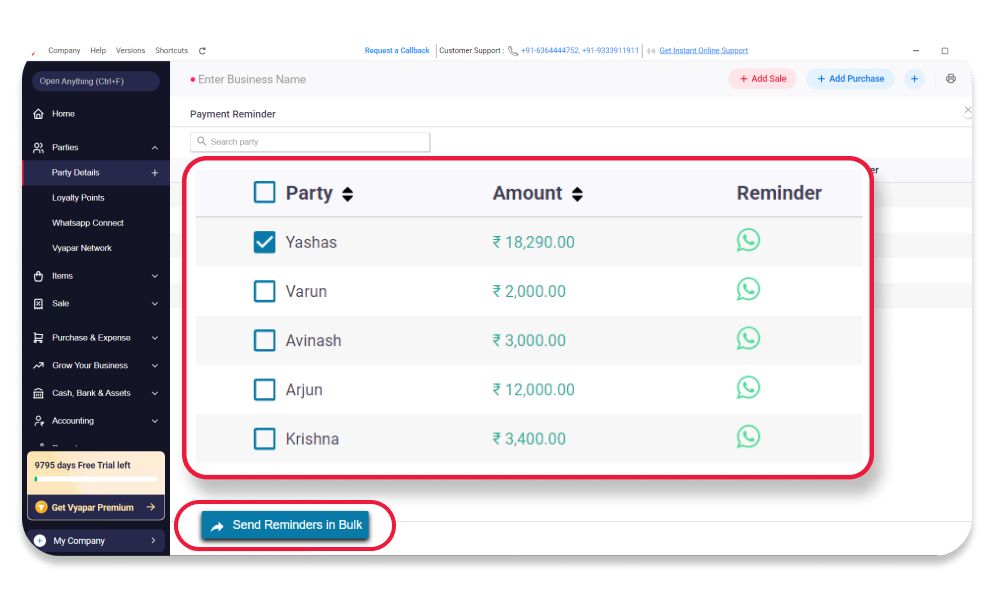Viewport: 996px width, 600px height.
Task: Click the Search party input field
Action: [x=310, y=141]
